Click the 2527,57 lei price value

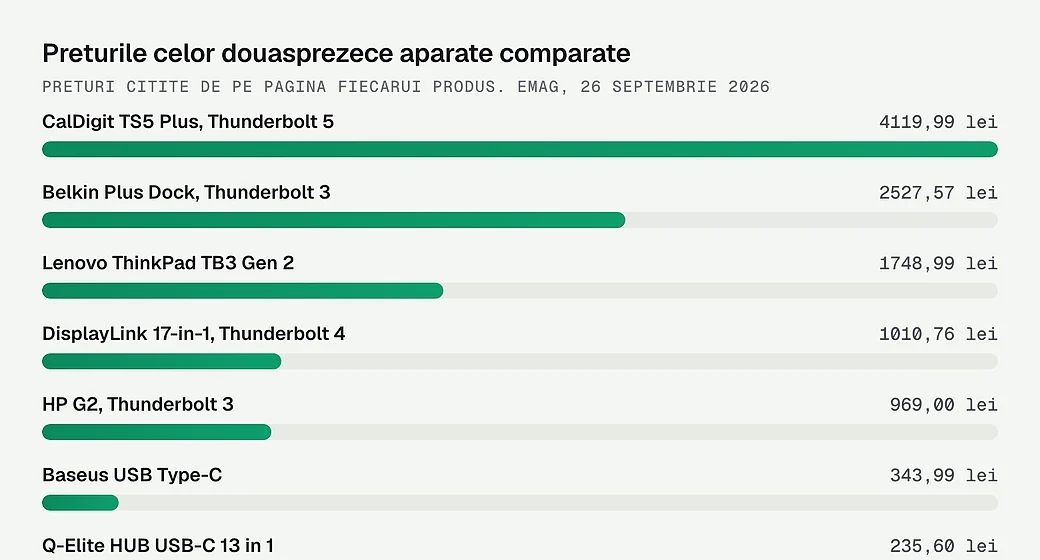[938, 193]
